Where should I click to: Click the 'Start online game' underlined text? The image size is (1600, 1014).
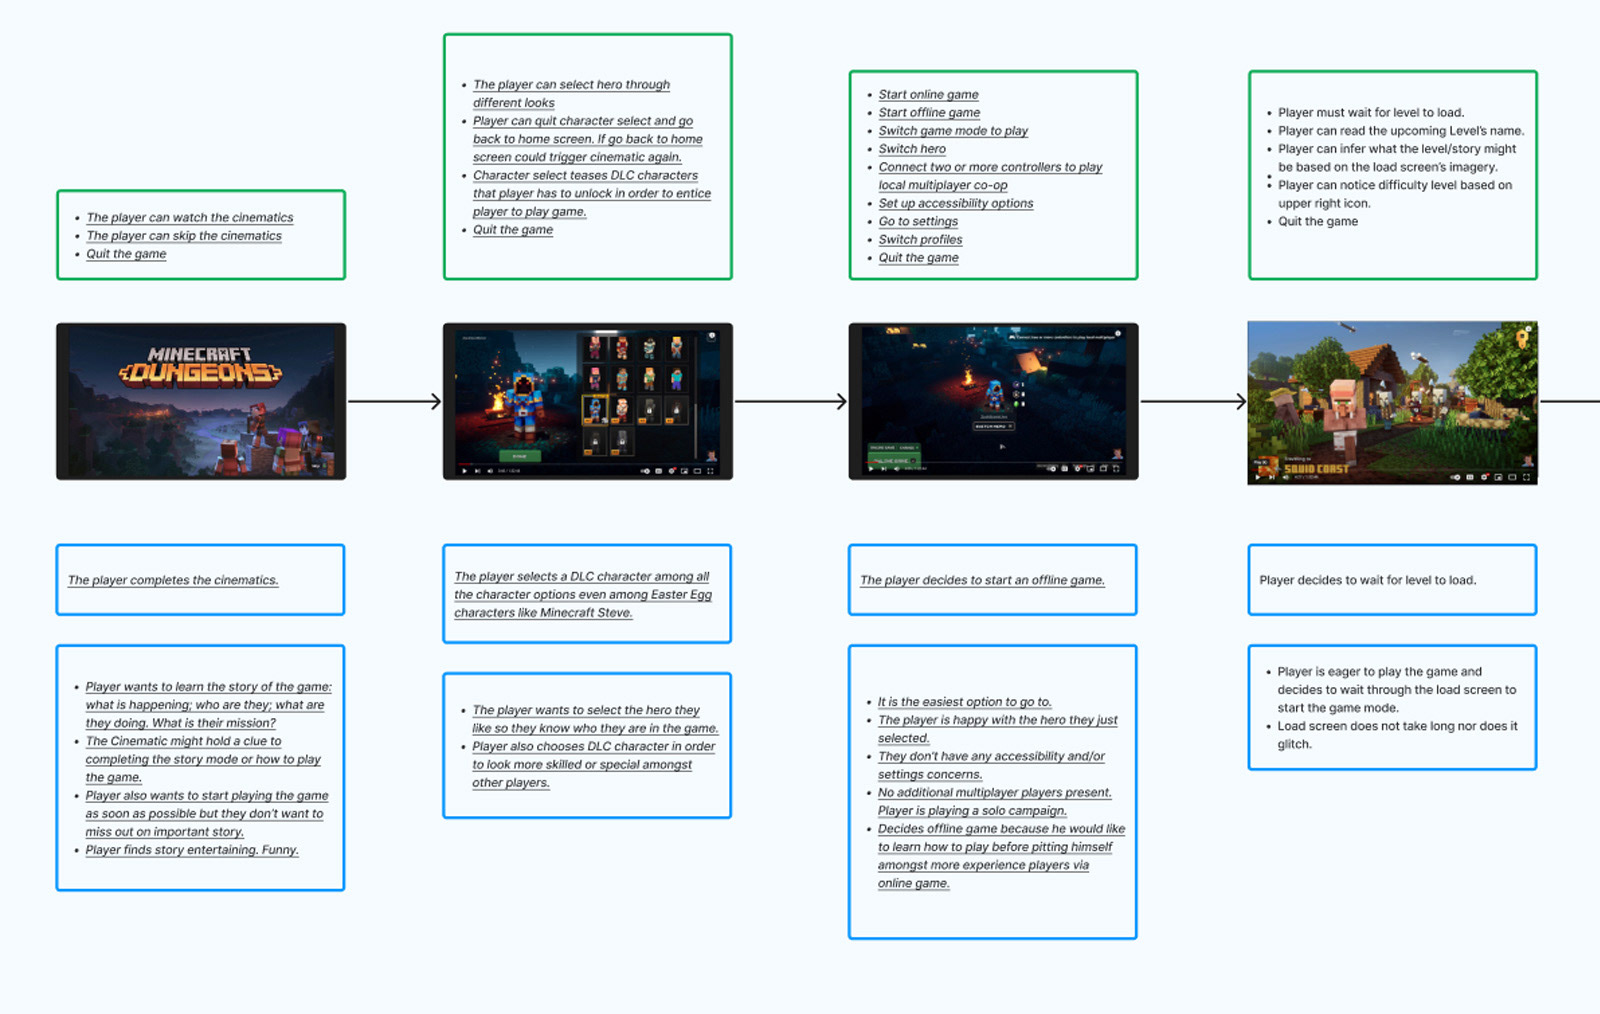coord(928,94)
